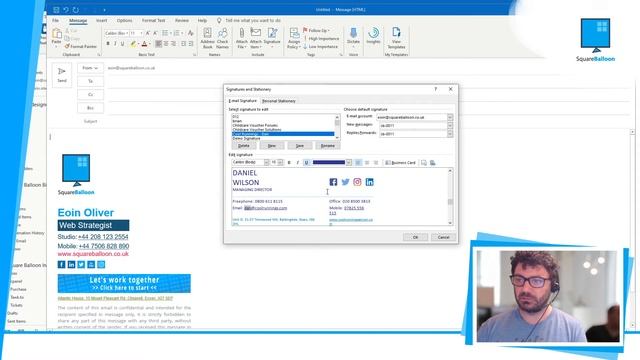Toggle Italic in signature editor toolbar
Screen dimensions: 640x360
[x=298, y=162]
